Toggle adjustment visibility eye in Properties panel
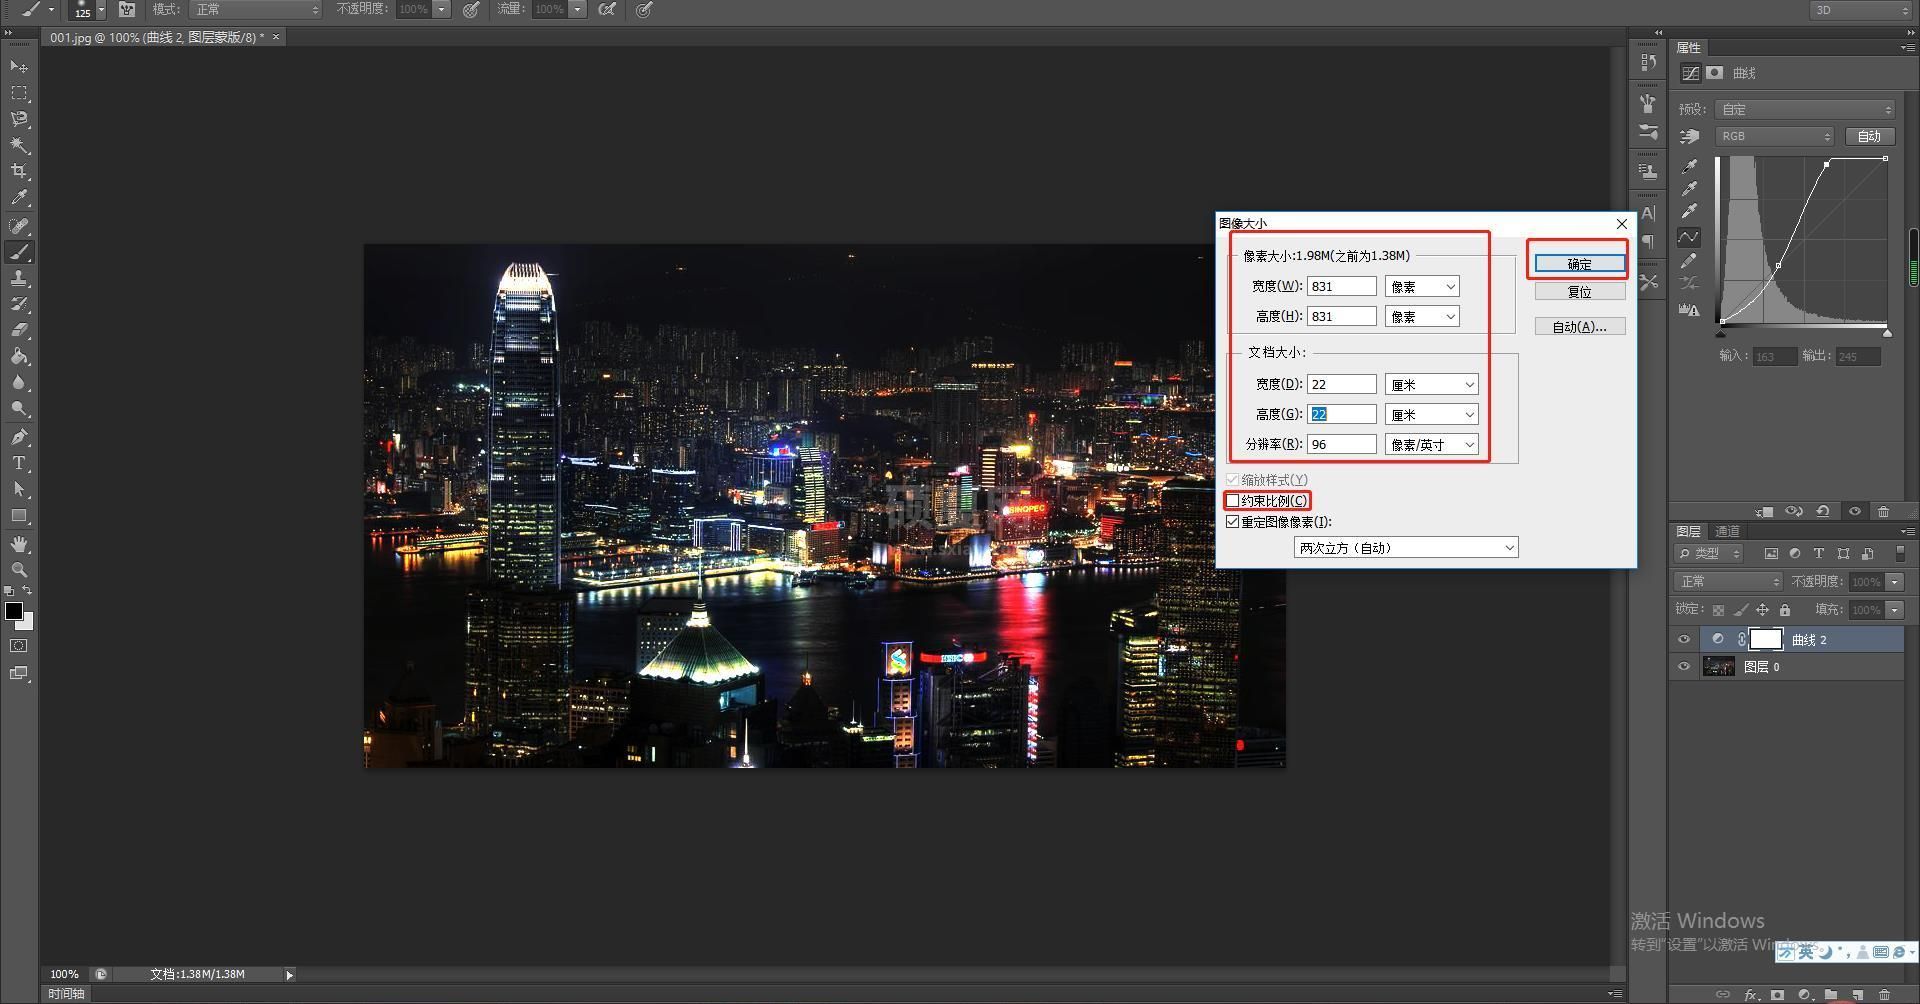 1855,512
